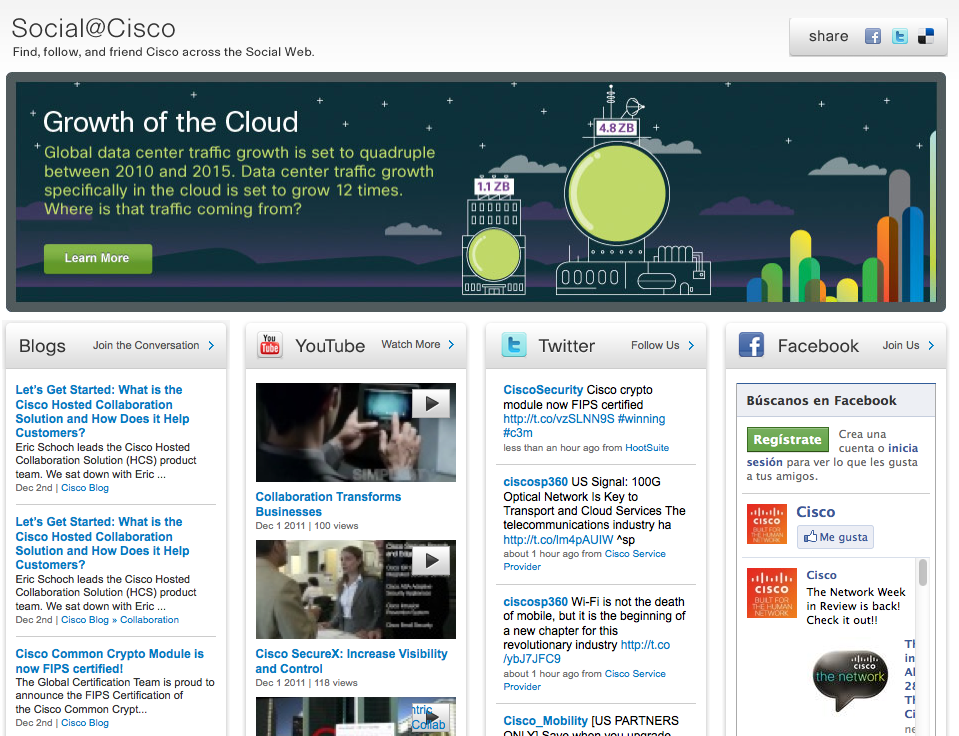
Task: Open first Let's Get Started blog post
Action: (102, 411)
